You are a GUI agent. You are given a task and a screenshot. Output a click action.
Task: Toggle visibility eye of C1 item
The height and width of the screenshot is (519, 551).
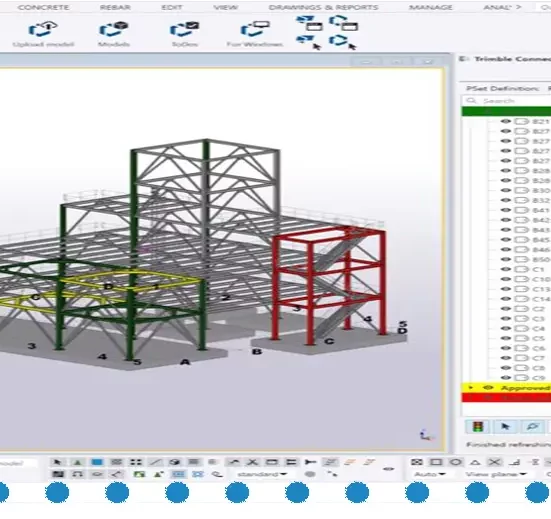pos(505,269)
